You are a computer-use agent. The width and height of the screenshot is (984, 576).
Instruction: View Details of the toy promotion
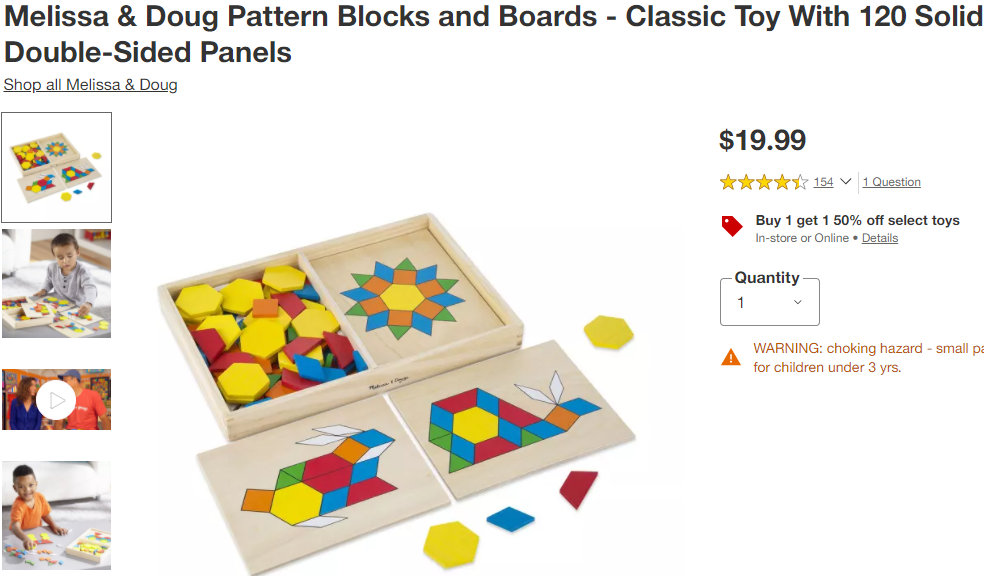(x=880, y=238)
